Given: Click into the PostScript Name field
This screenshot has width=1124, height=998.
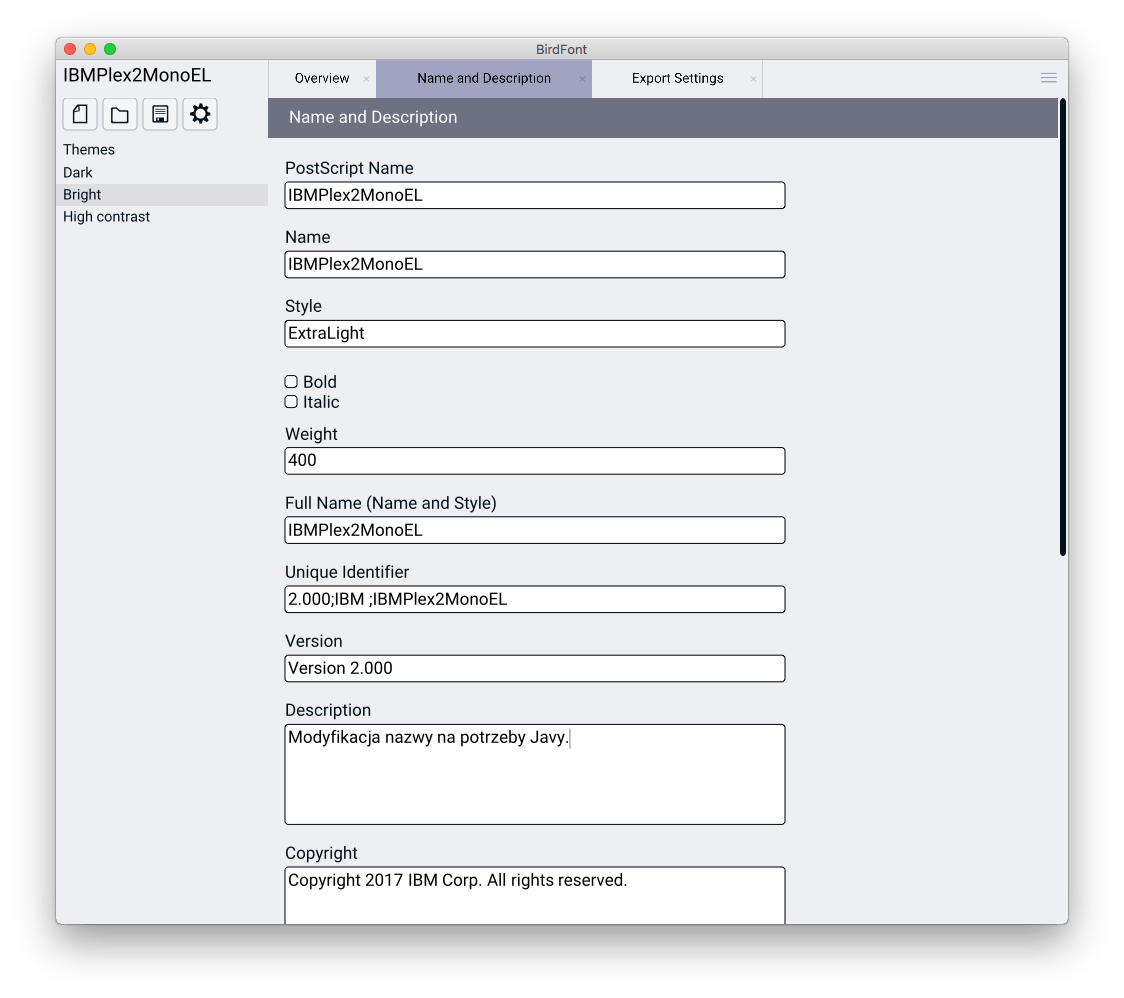Looking at the screenshot, I should (x=534, y=196).
